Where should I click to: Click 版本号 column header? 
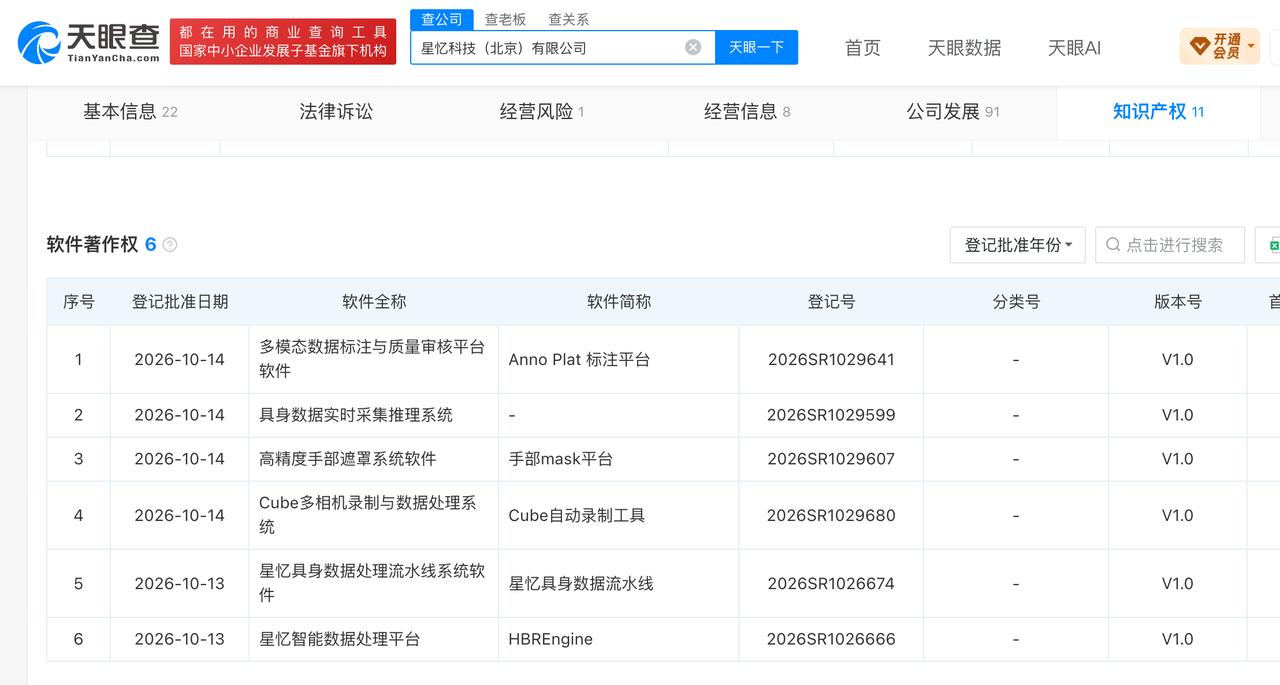point(1178,301)
